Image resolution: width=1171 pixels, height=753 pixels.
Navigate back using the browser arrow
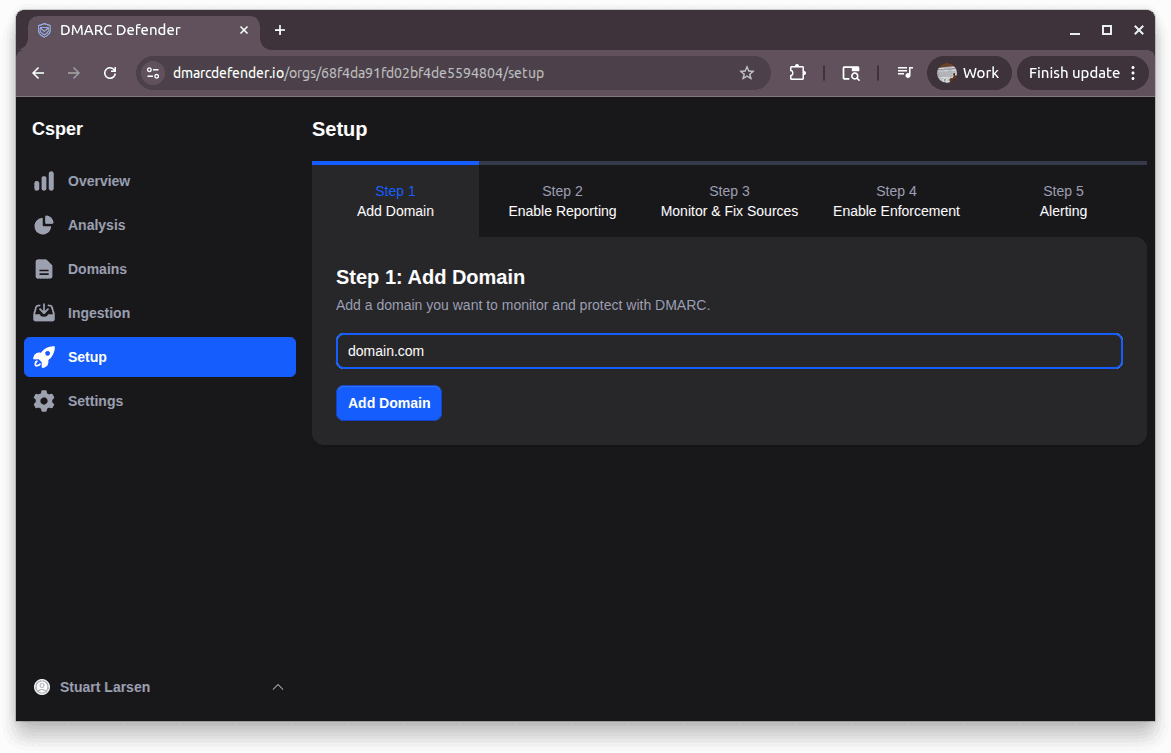[x=37, y=72]
